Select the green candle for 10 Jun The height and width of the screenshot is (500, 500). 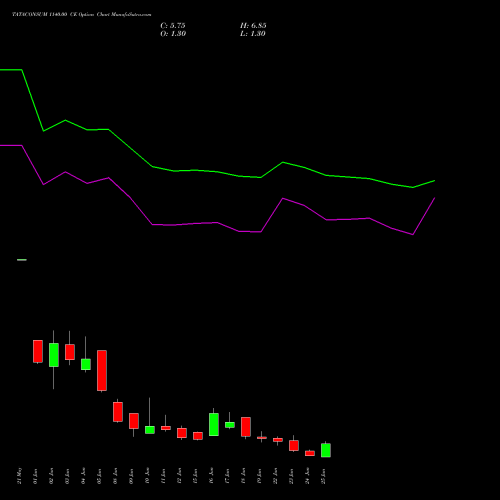point(150,430)
